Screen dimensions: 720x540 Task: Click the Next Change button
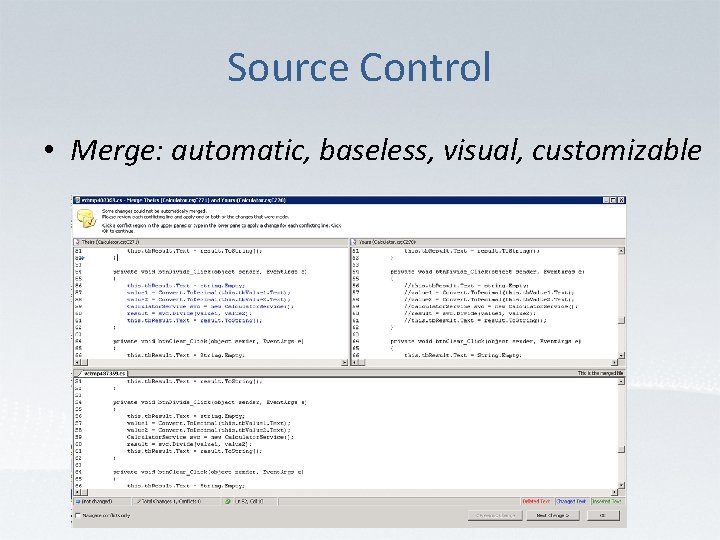[x=552, y=516]
